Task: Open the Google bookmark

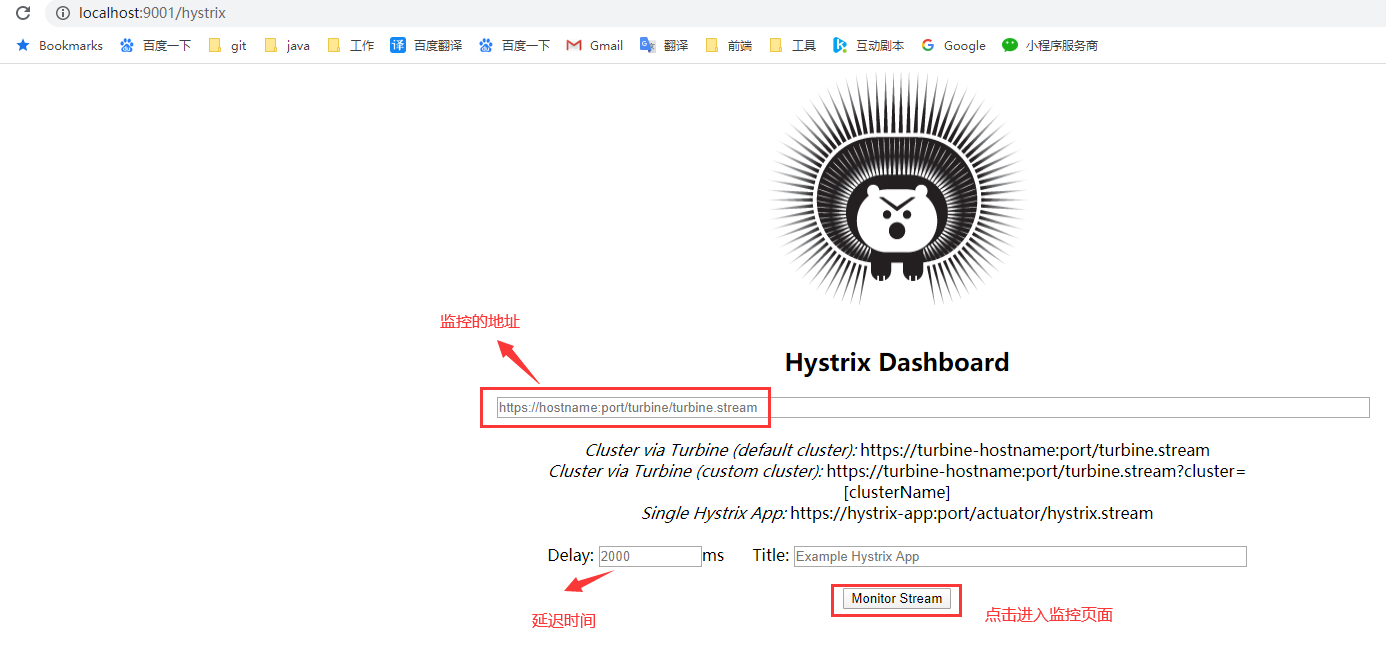Action: click(953, 45)
